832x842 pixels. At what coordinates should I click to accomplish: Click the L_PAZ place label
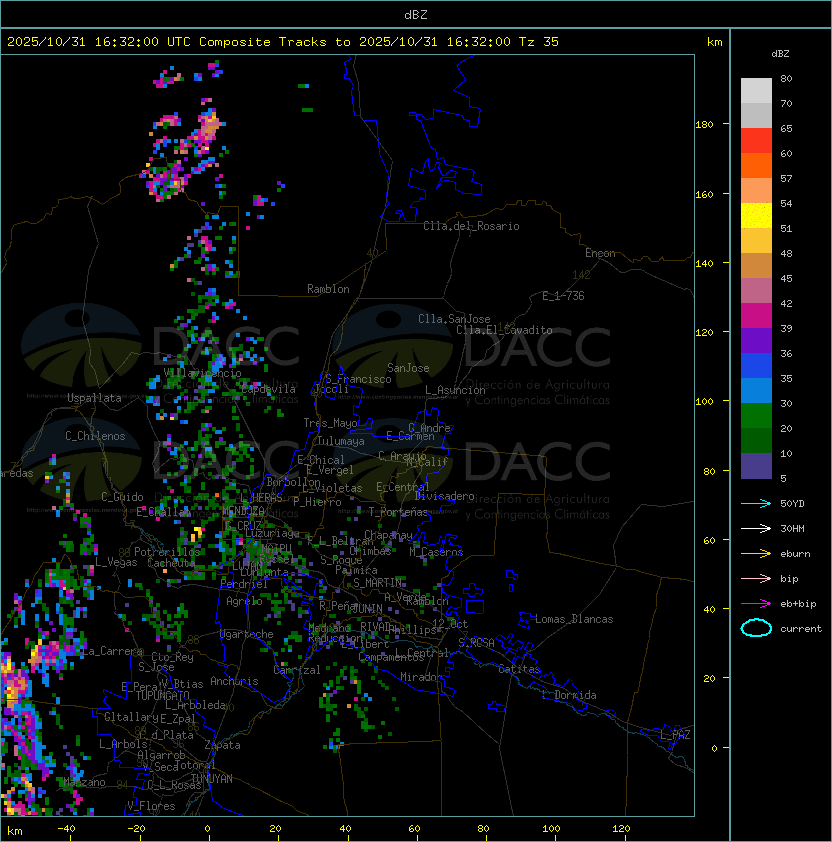tap(675, 735)
